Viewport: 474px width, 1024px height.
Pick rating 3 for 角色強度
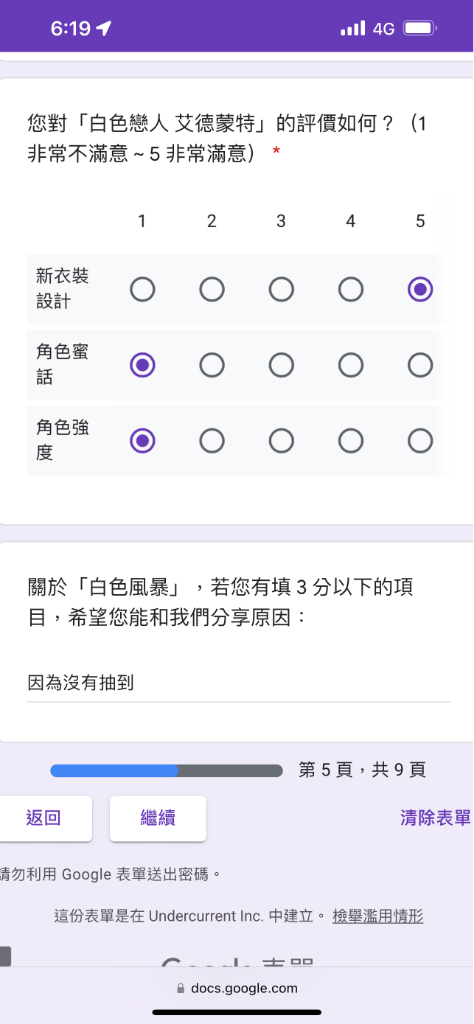pyautogui.click(x=281, y=441)
